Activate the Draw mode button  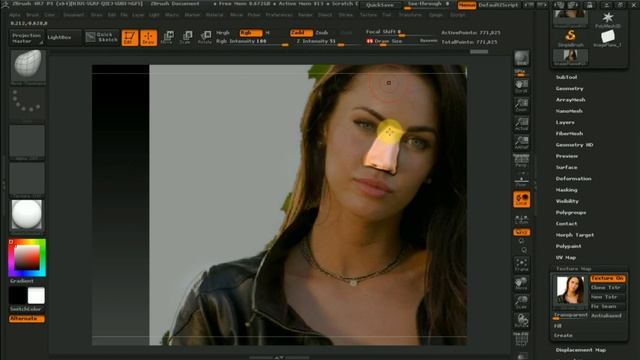(149, 38)
